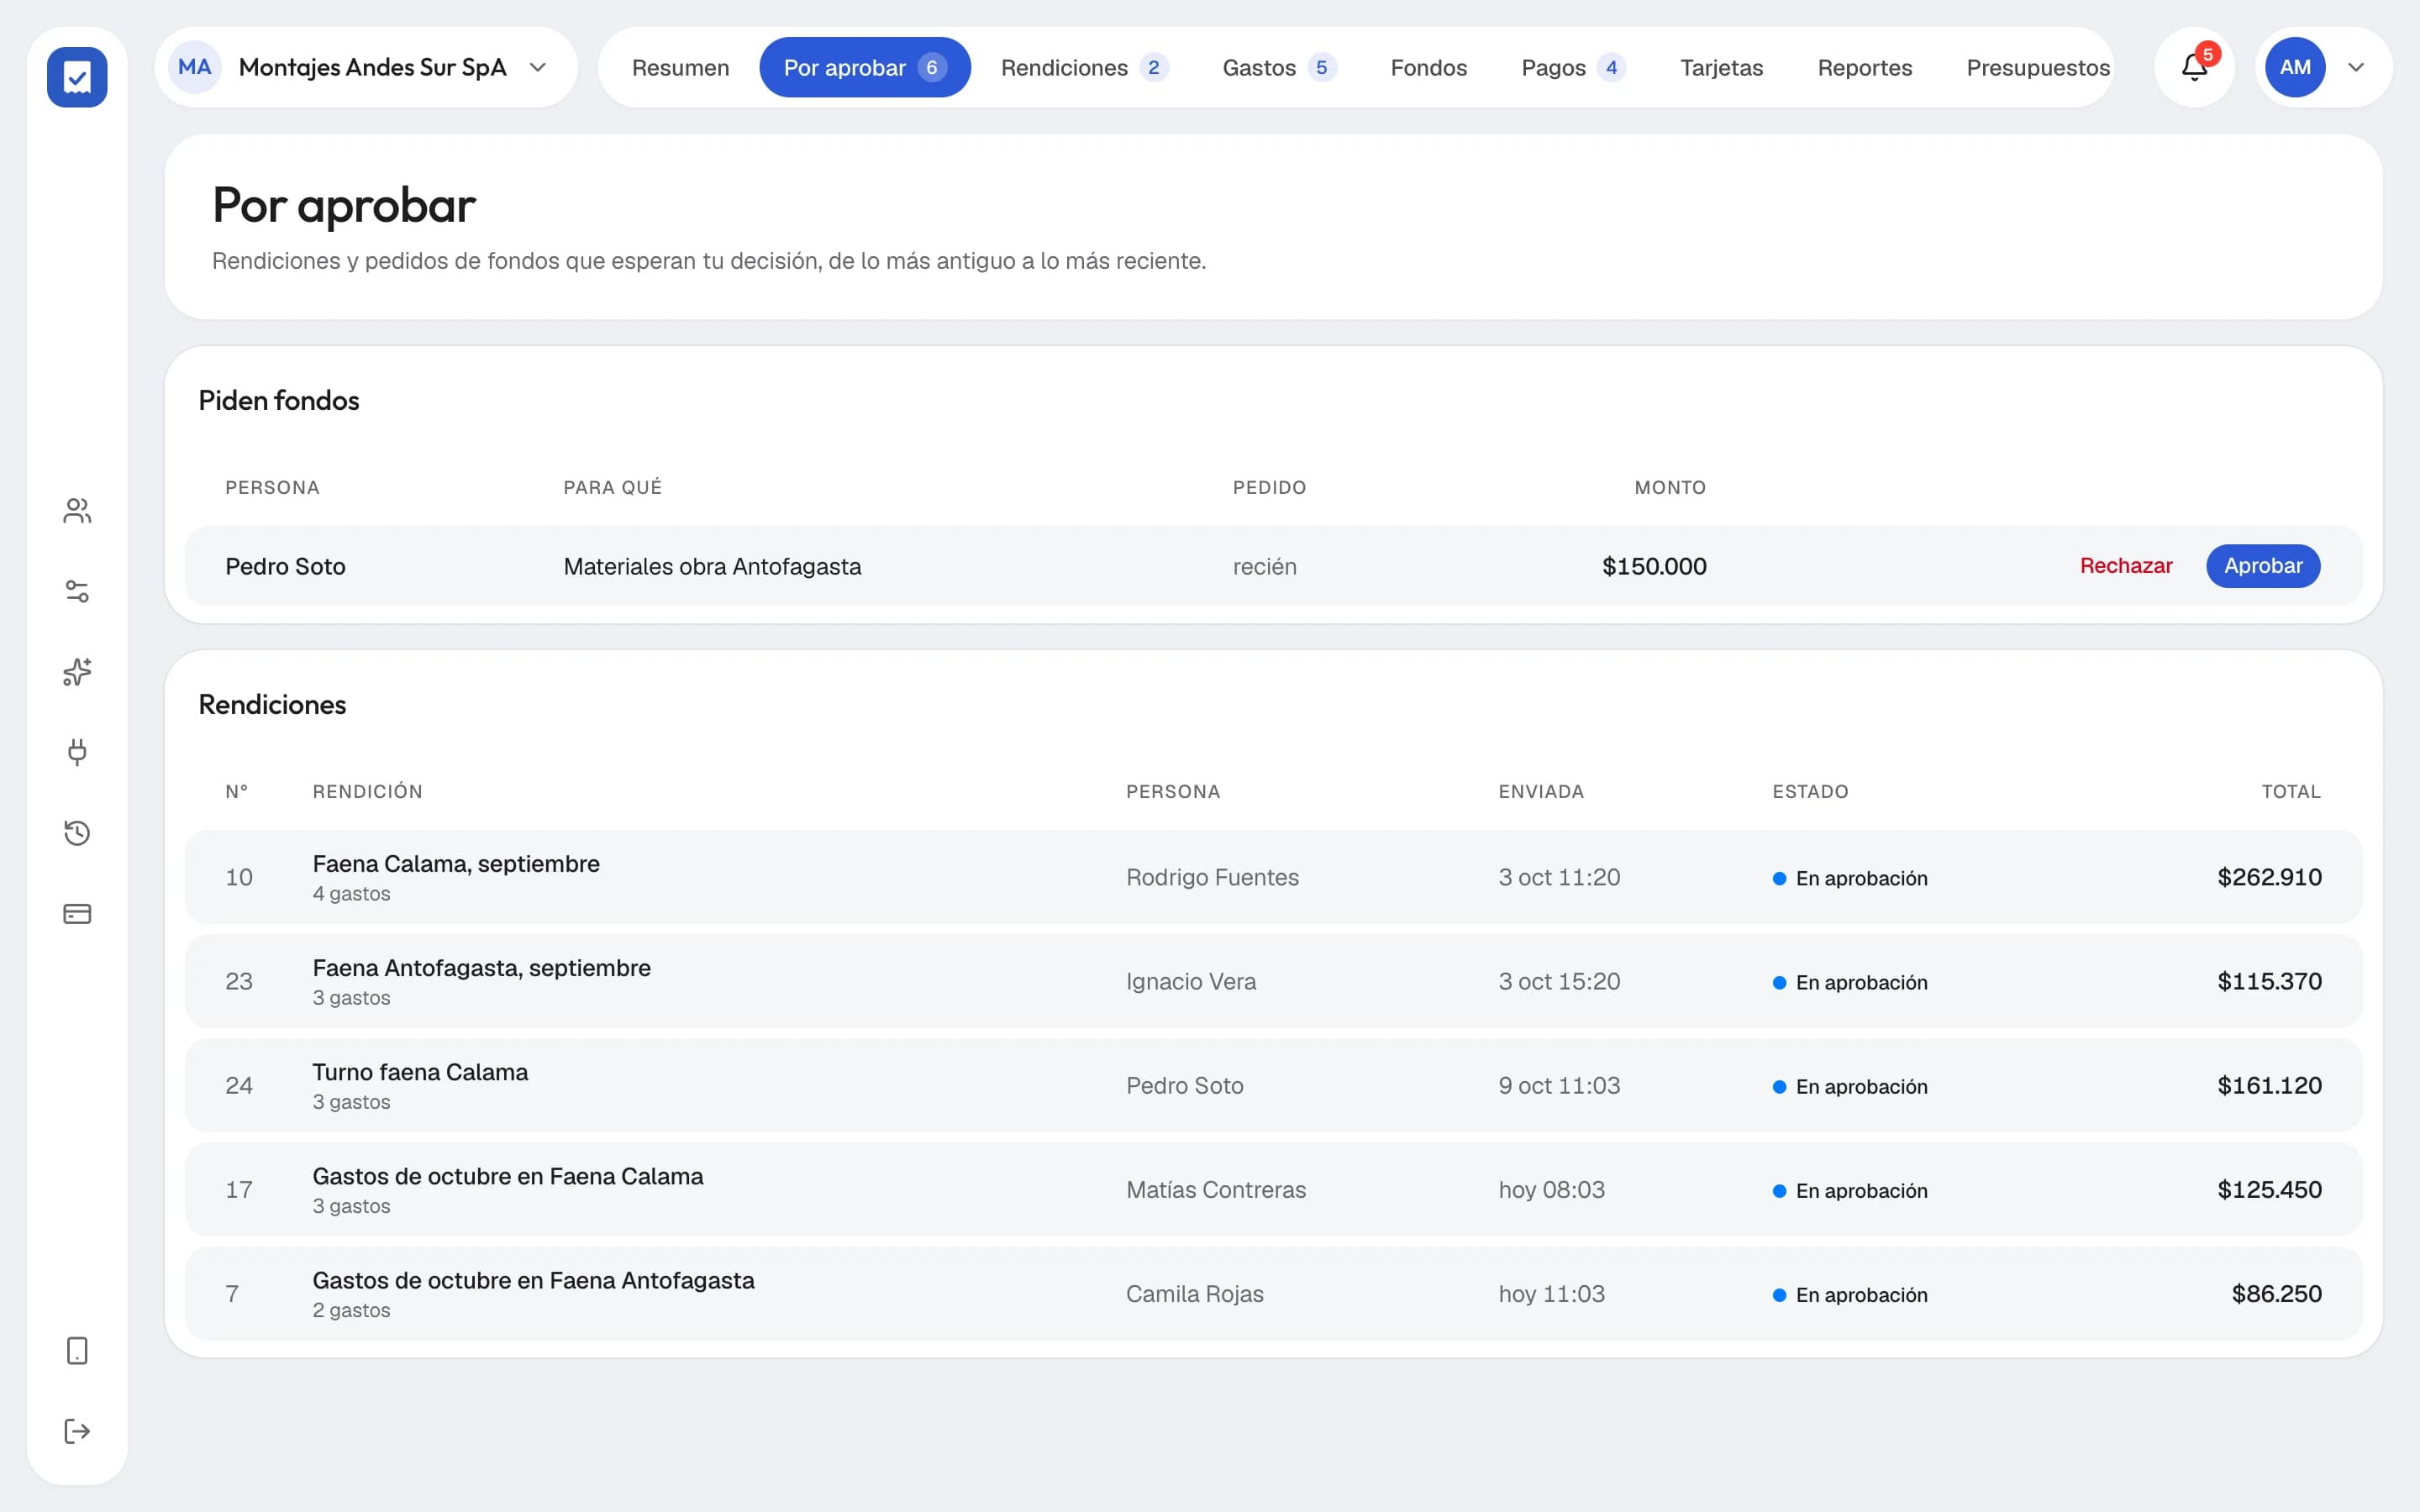Click the $150.000 requested amount
Image resolution: width=2420 pixels, height=1512 pixels.
pos(1654,566)
